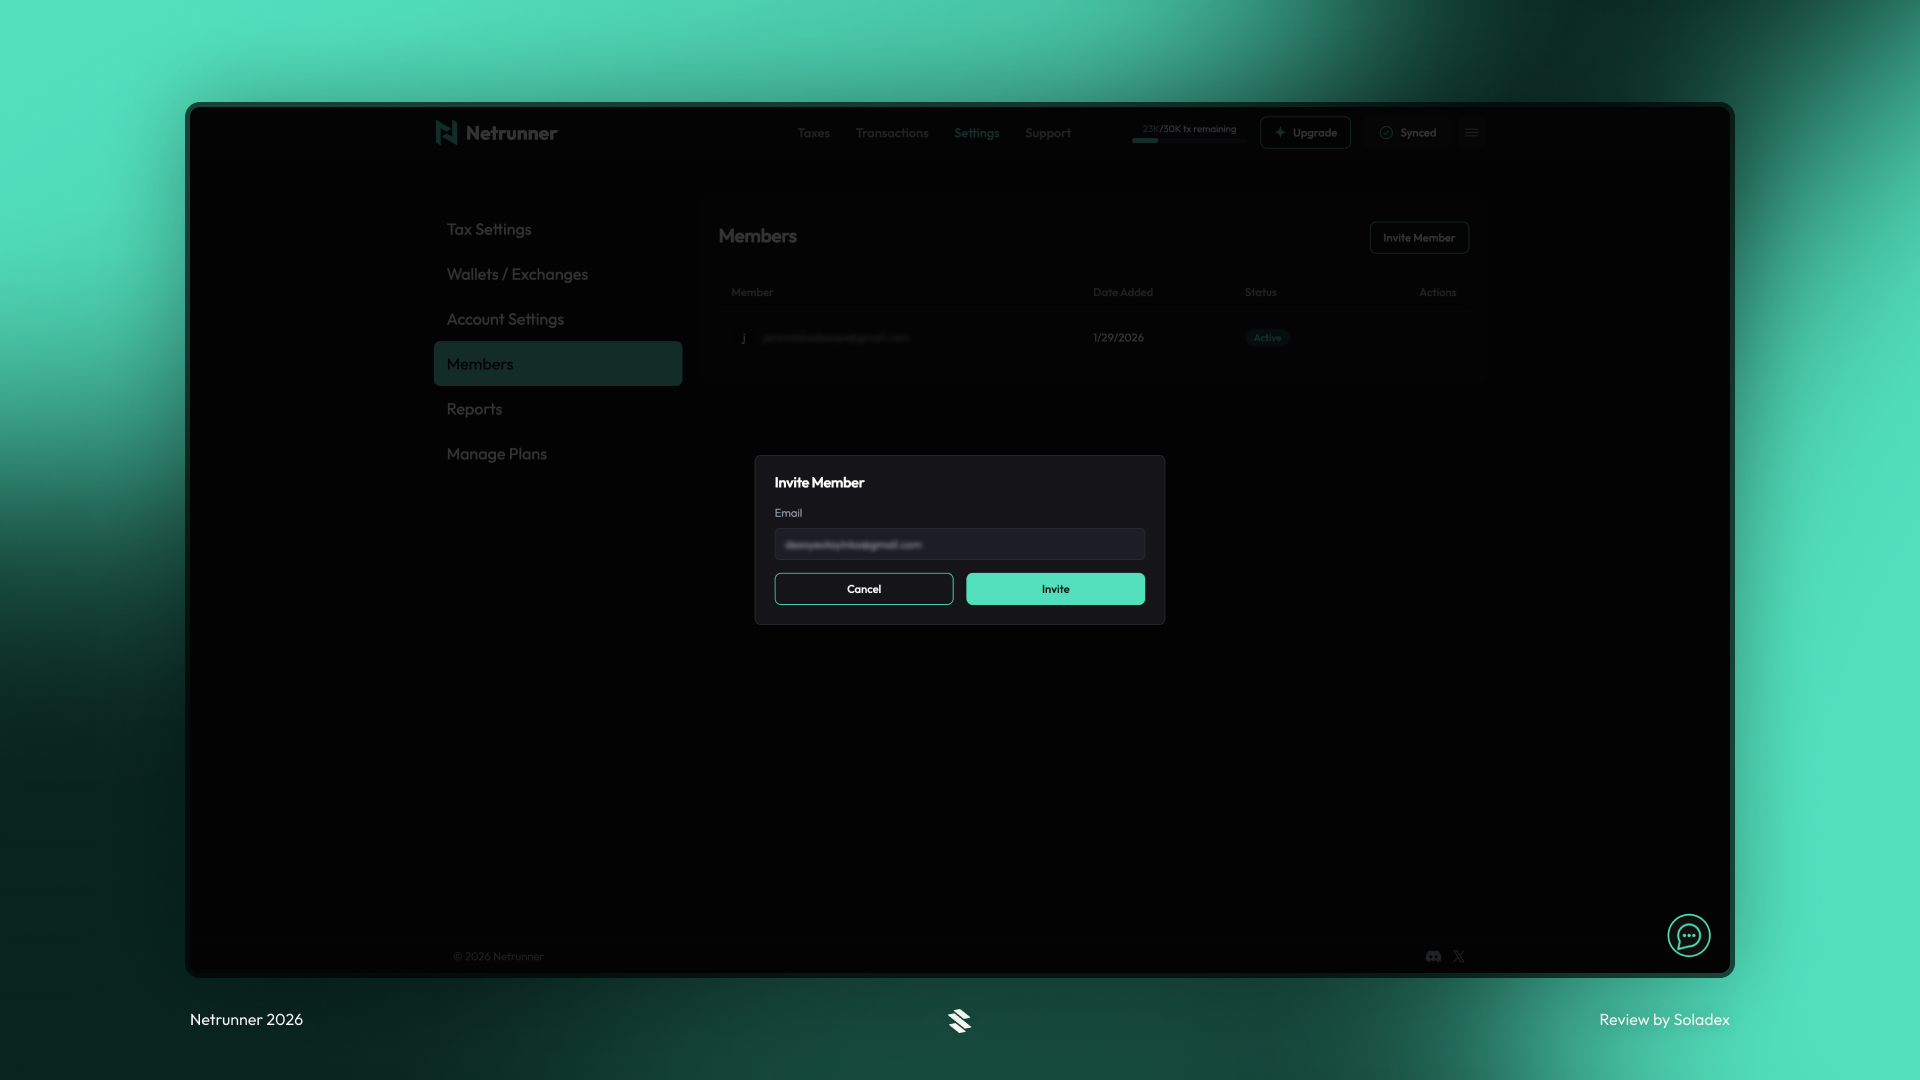Click the Netrunner logo icon
Image resolution: width=1920 pixels, height=1080 pixels.
click(447, 132)
